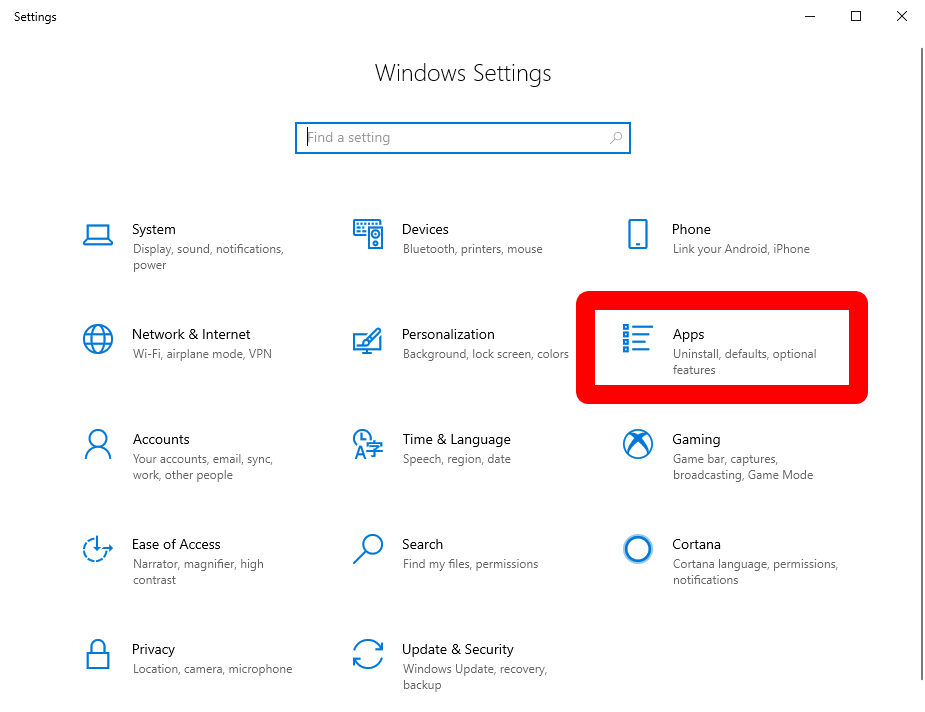Click the vertical scrollbar on right edge
Image resolution: width=925 pixels, height=712 pixels.
pyautogui.click(x=922, y=363)
